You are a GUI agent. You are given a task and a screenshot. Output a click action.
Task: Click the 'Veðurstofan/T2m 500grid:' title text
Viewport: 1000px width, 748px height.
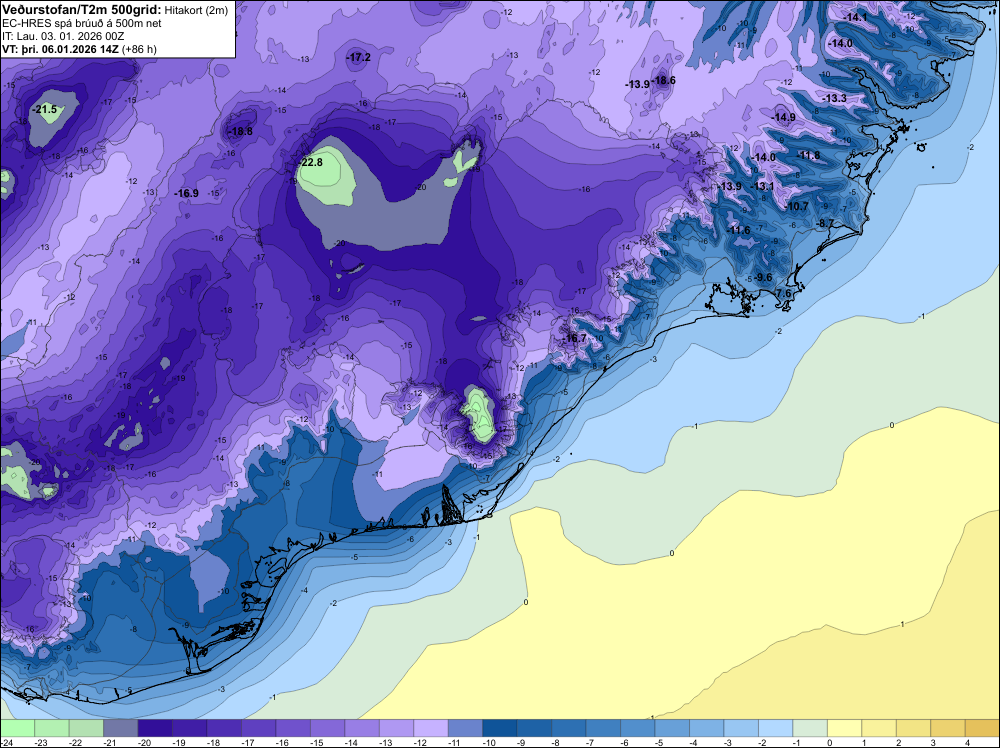click(x=82, y=10)
